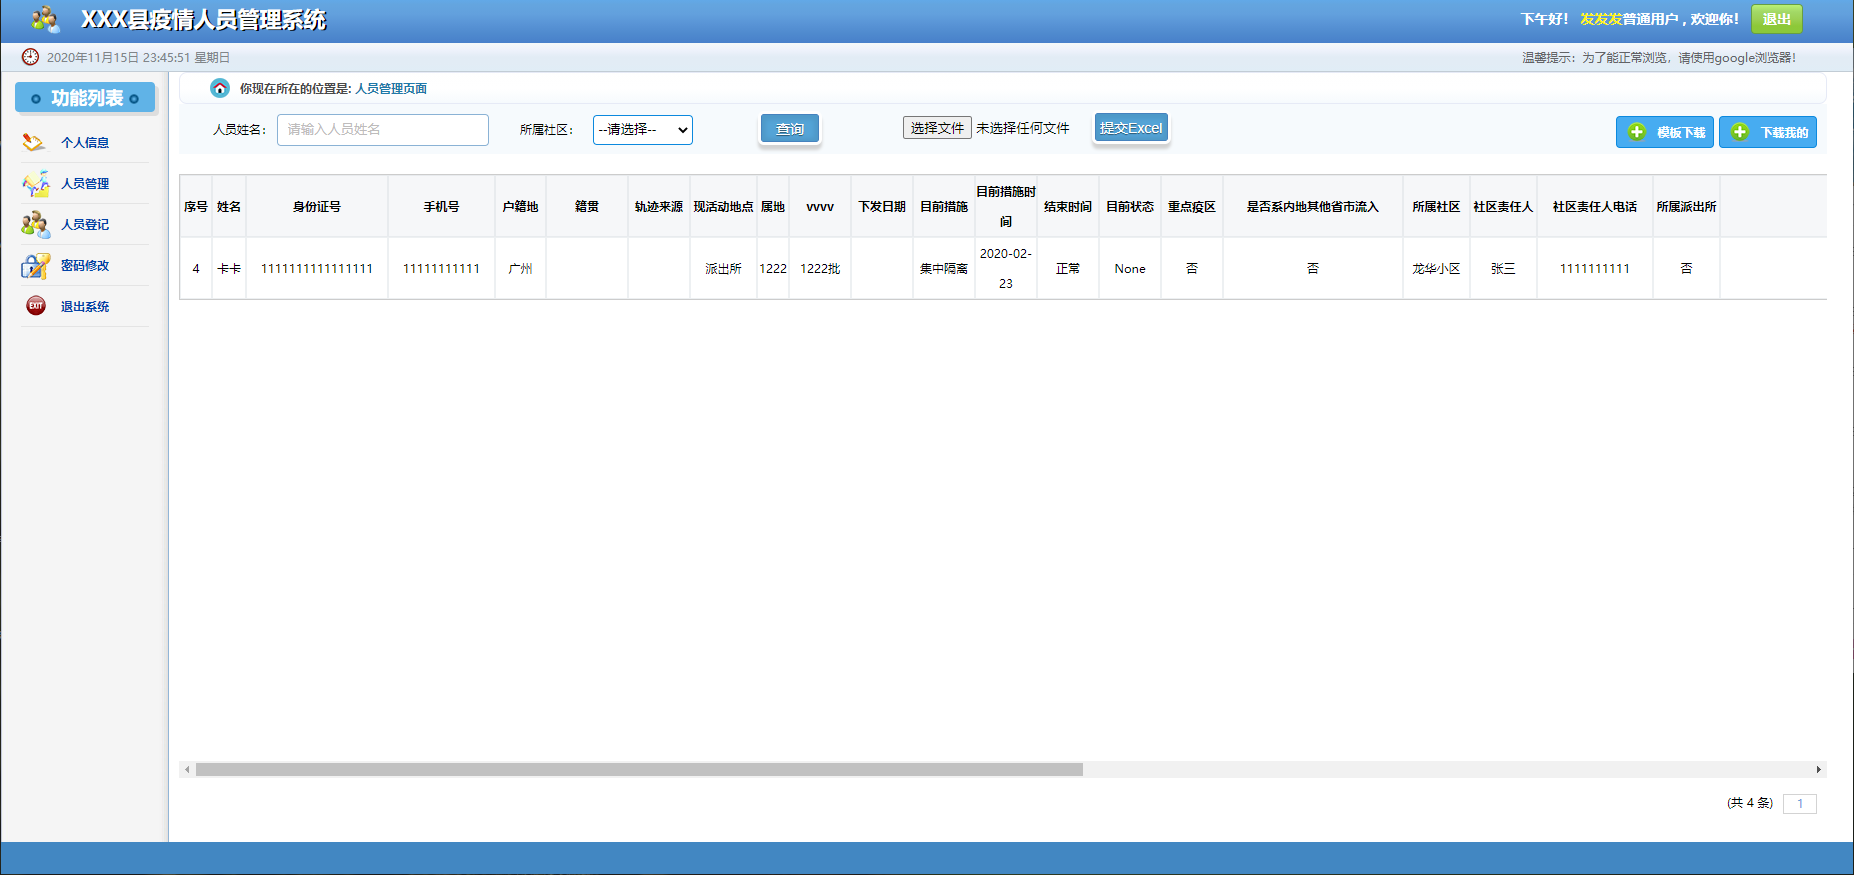
Task: Click the 共 4 条 record count text
Action: coord(1750,803)
